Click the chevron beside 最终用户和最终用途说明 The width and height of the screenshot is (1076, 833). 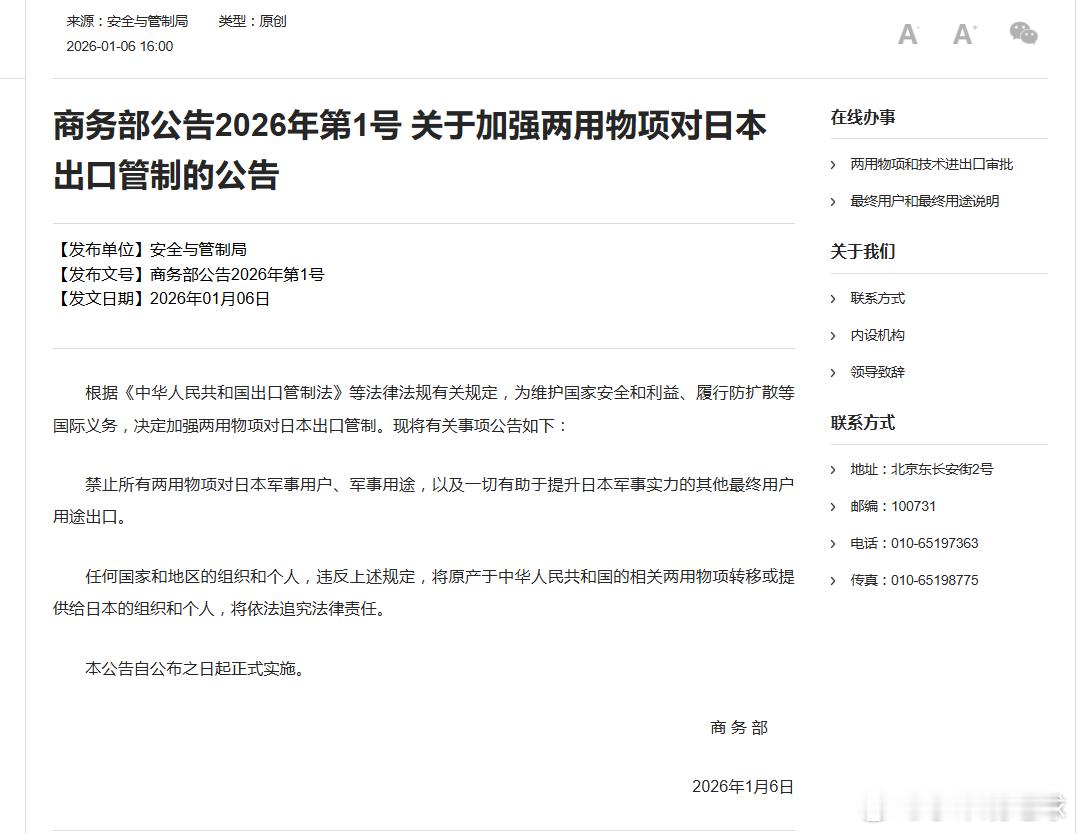835,201
